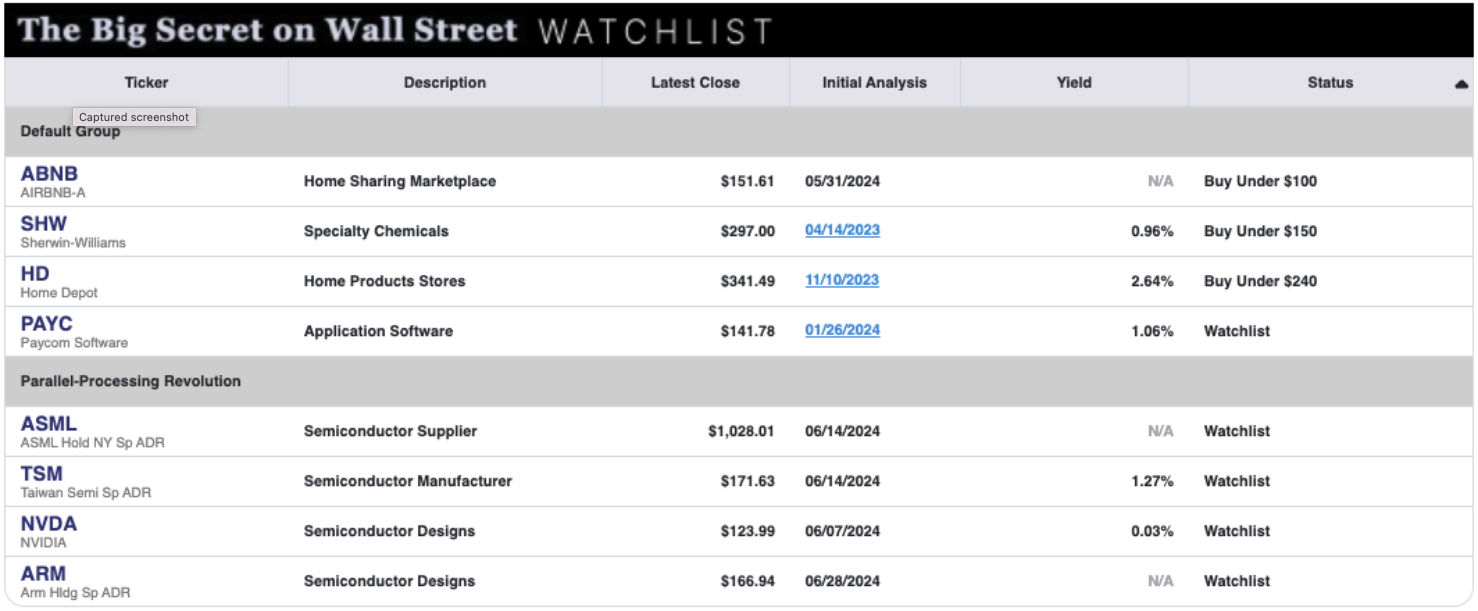
Task: Click Semiconductor Designs in the NVDA row
Action: coord(389,531)
